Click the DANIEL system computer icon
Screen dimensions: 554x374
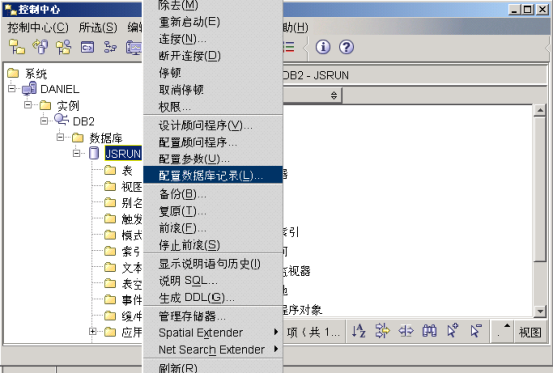coord(29,88)
